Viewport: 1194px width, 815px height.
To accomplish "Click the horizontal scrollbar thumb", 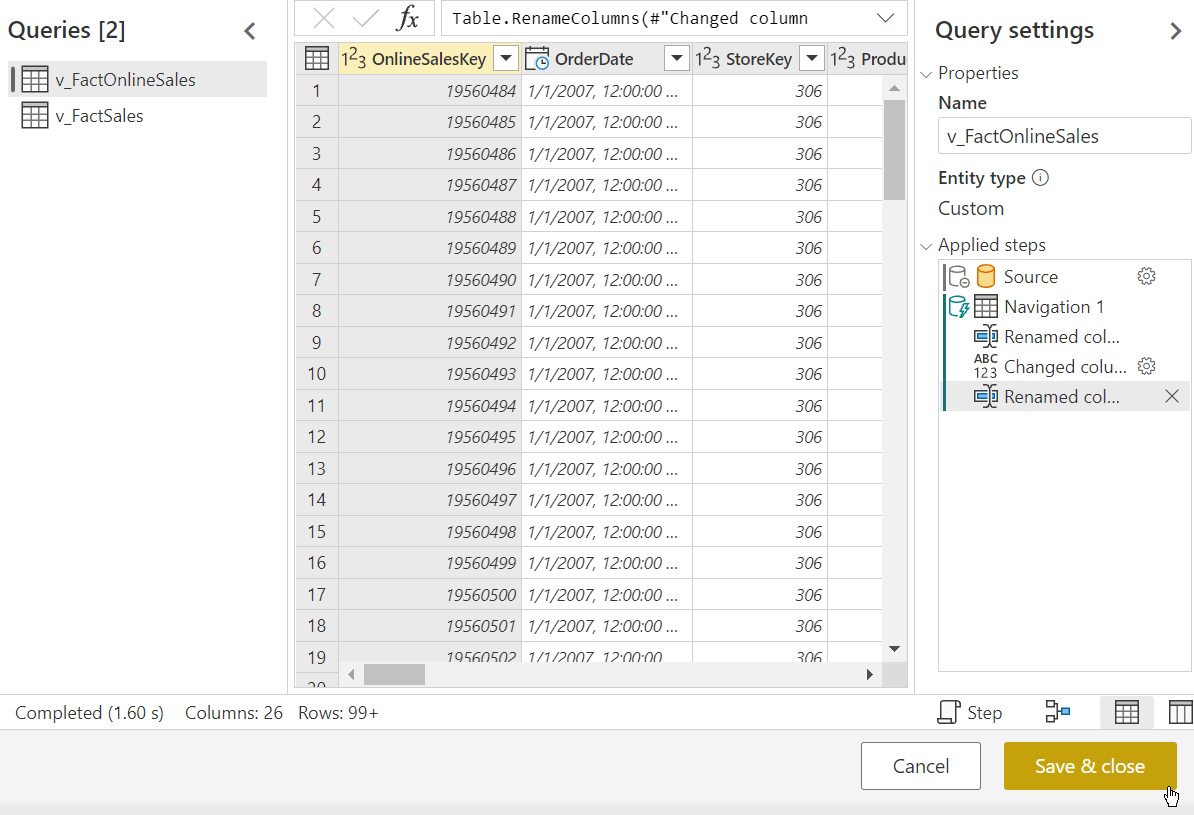I will pos(394,675).
